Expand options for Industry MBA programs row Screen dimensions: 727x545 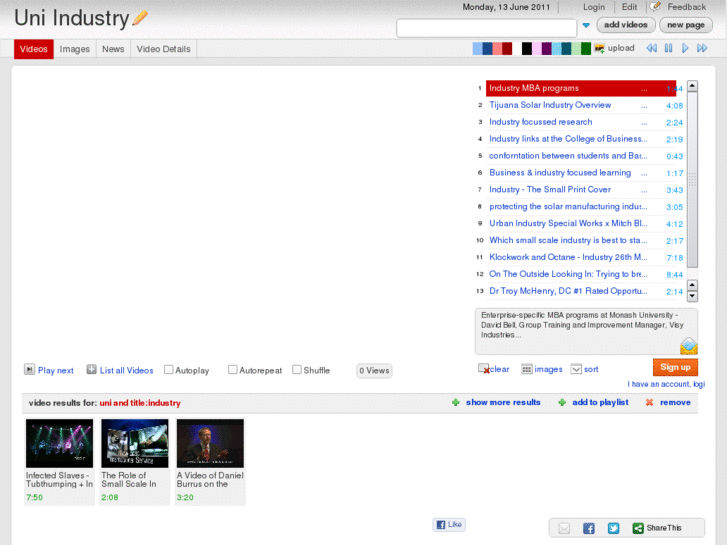[644, 90]
